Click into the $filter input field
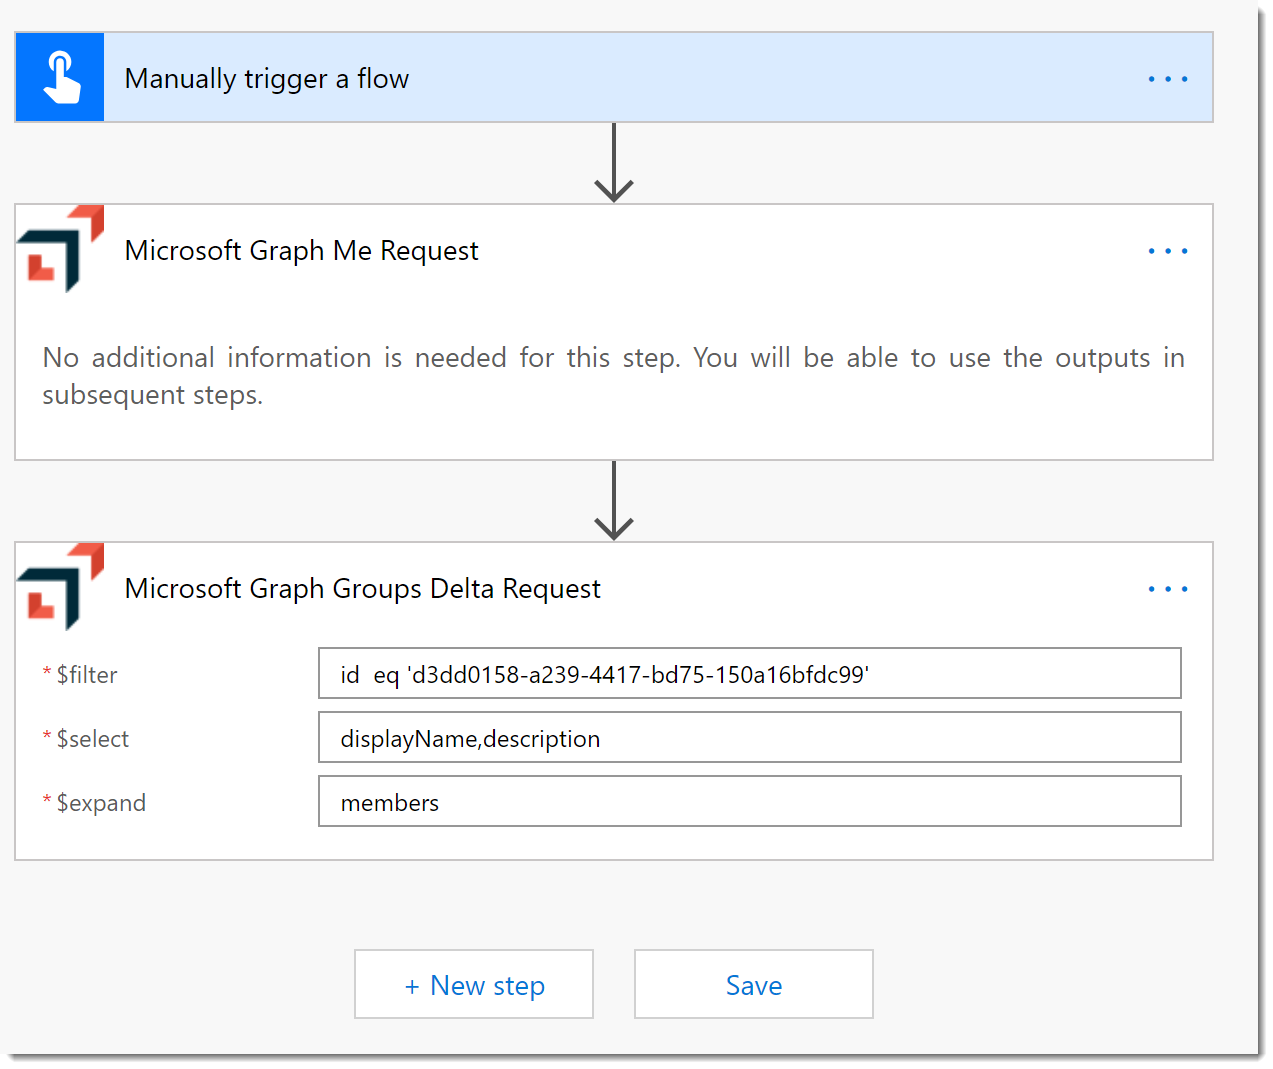1273x1069 pixels. point(749,673)
